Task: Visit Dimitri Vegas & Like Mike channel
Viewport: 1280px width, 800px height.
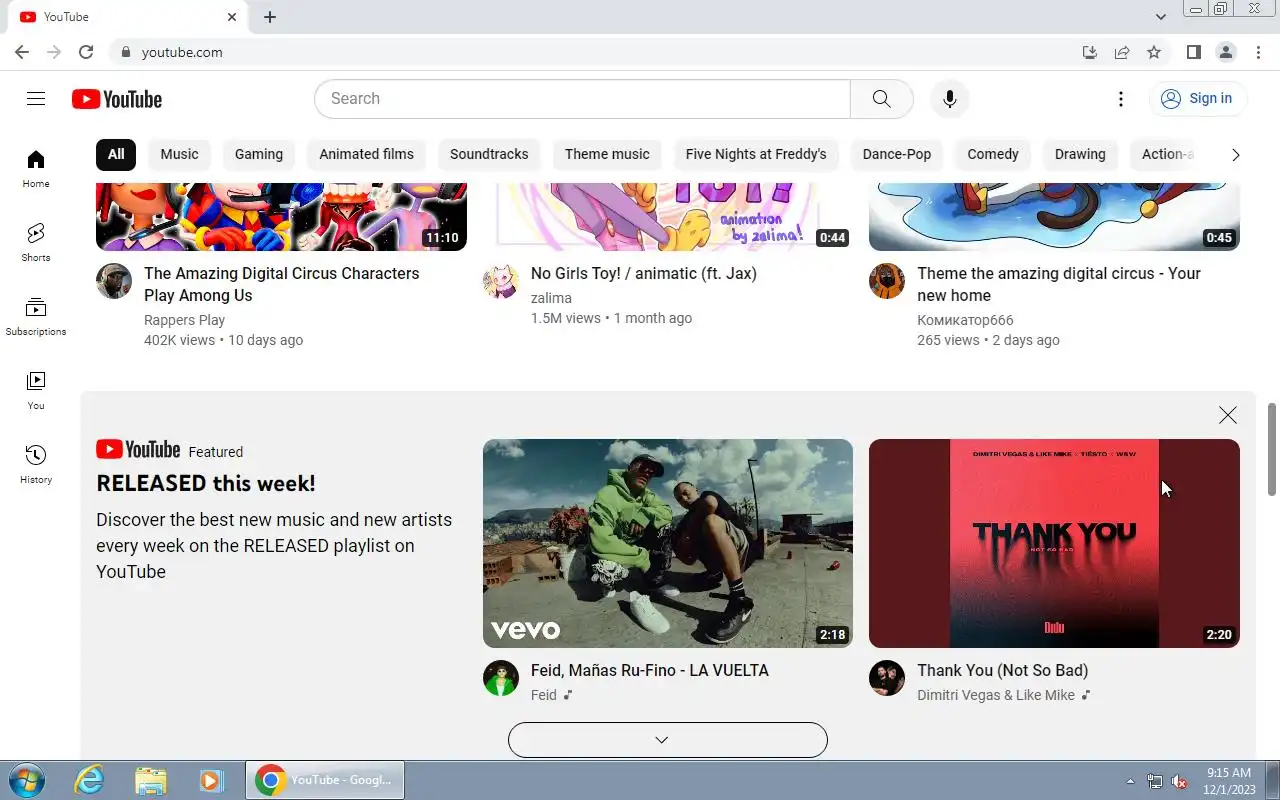Action: pyautogui.click(x=996, y=695)
